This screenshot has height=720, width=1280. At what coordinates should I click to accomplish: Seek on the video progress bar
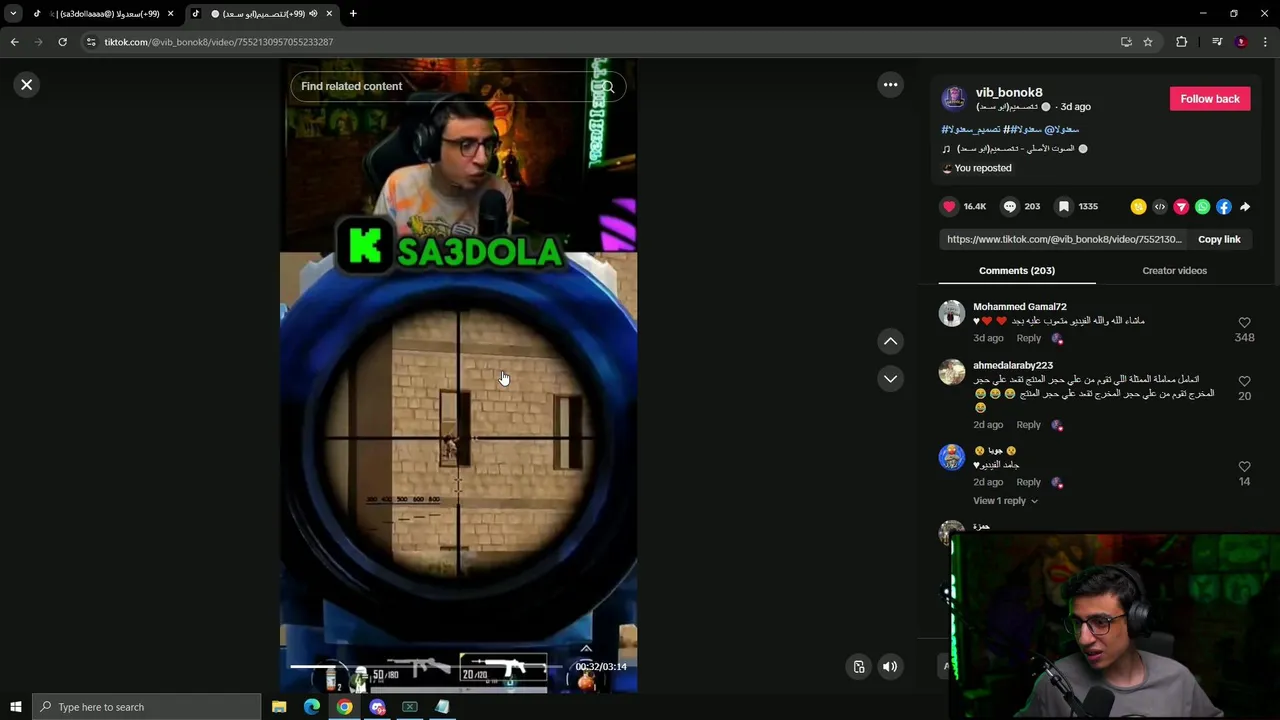click(x=425, y=667)
